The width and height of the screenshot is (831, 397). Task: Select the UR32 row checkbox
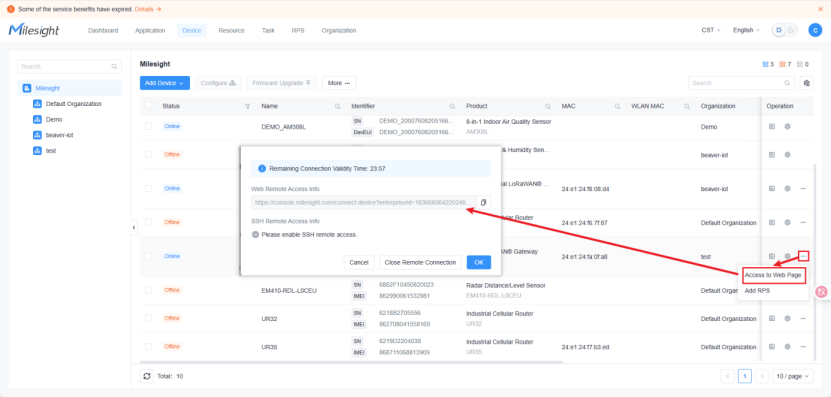click(x=148, y=319)
